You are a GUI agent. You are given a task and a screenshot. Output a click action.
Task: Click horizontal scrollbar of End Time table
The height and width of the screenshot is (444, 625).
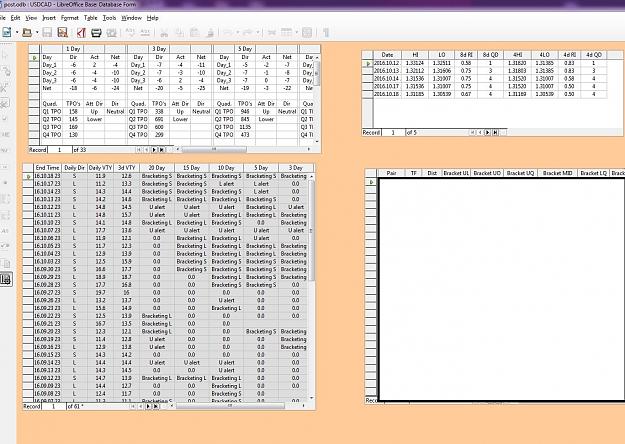coord(230,406)
